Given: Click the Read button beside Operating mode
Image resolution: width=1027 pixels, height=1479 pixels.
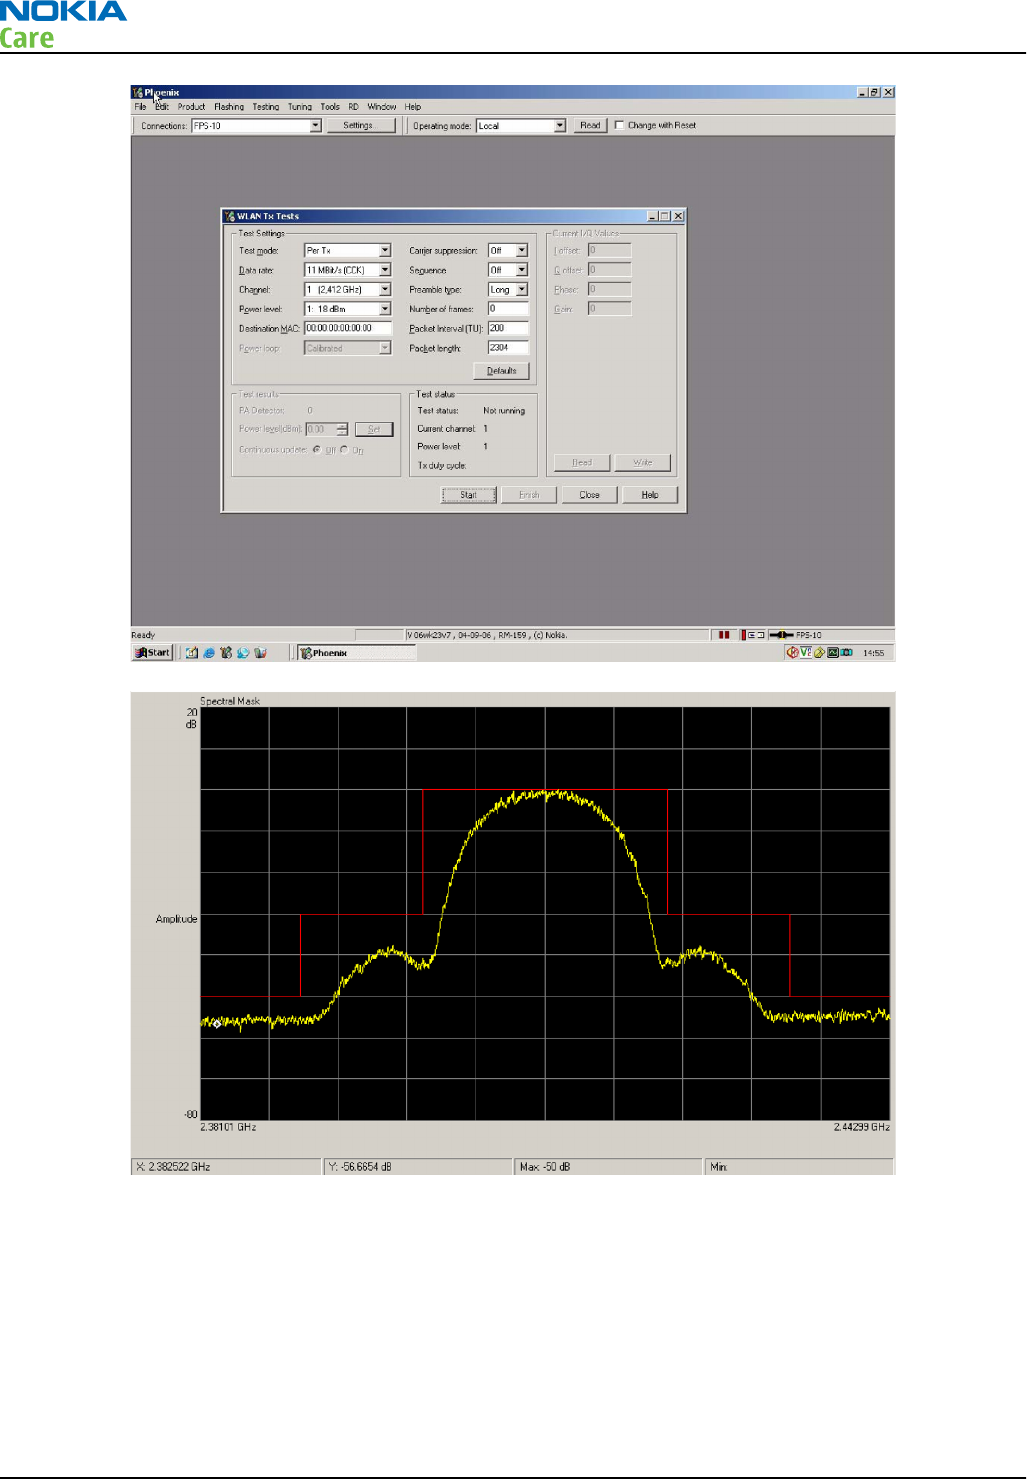Looking at the screenshot, I should 590,126.
